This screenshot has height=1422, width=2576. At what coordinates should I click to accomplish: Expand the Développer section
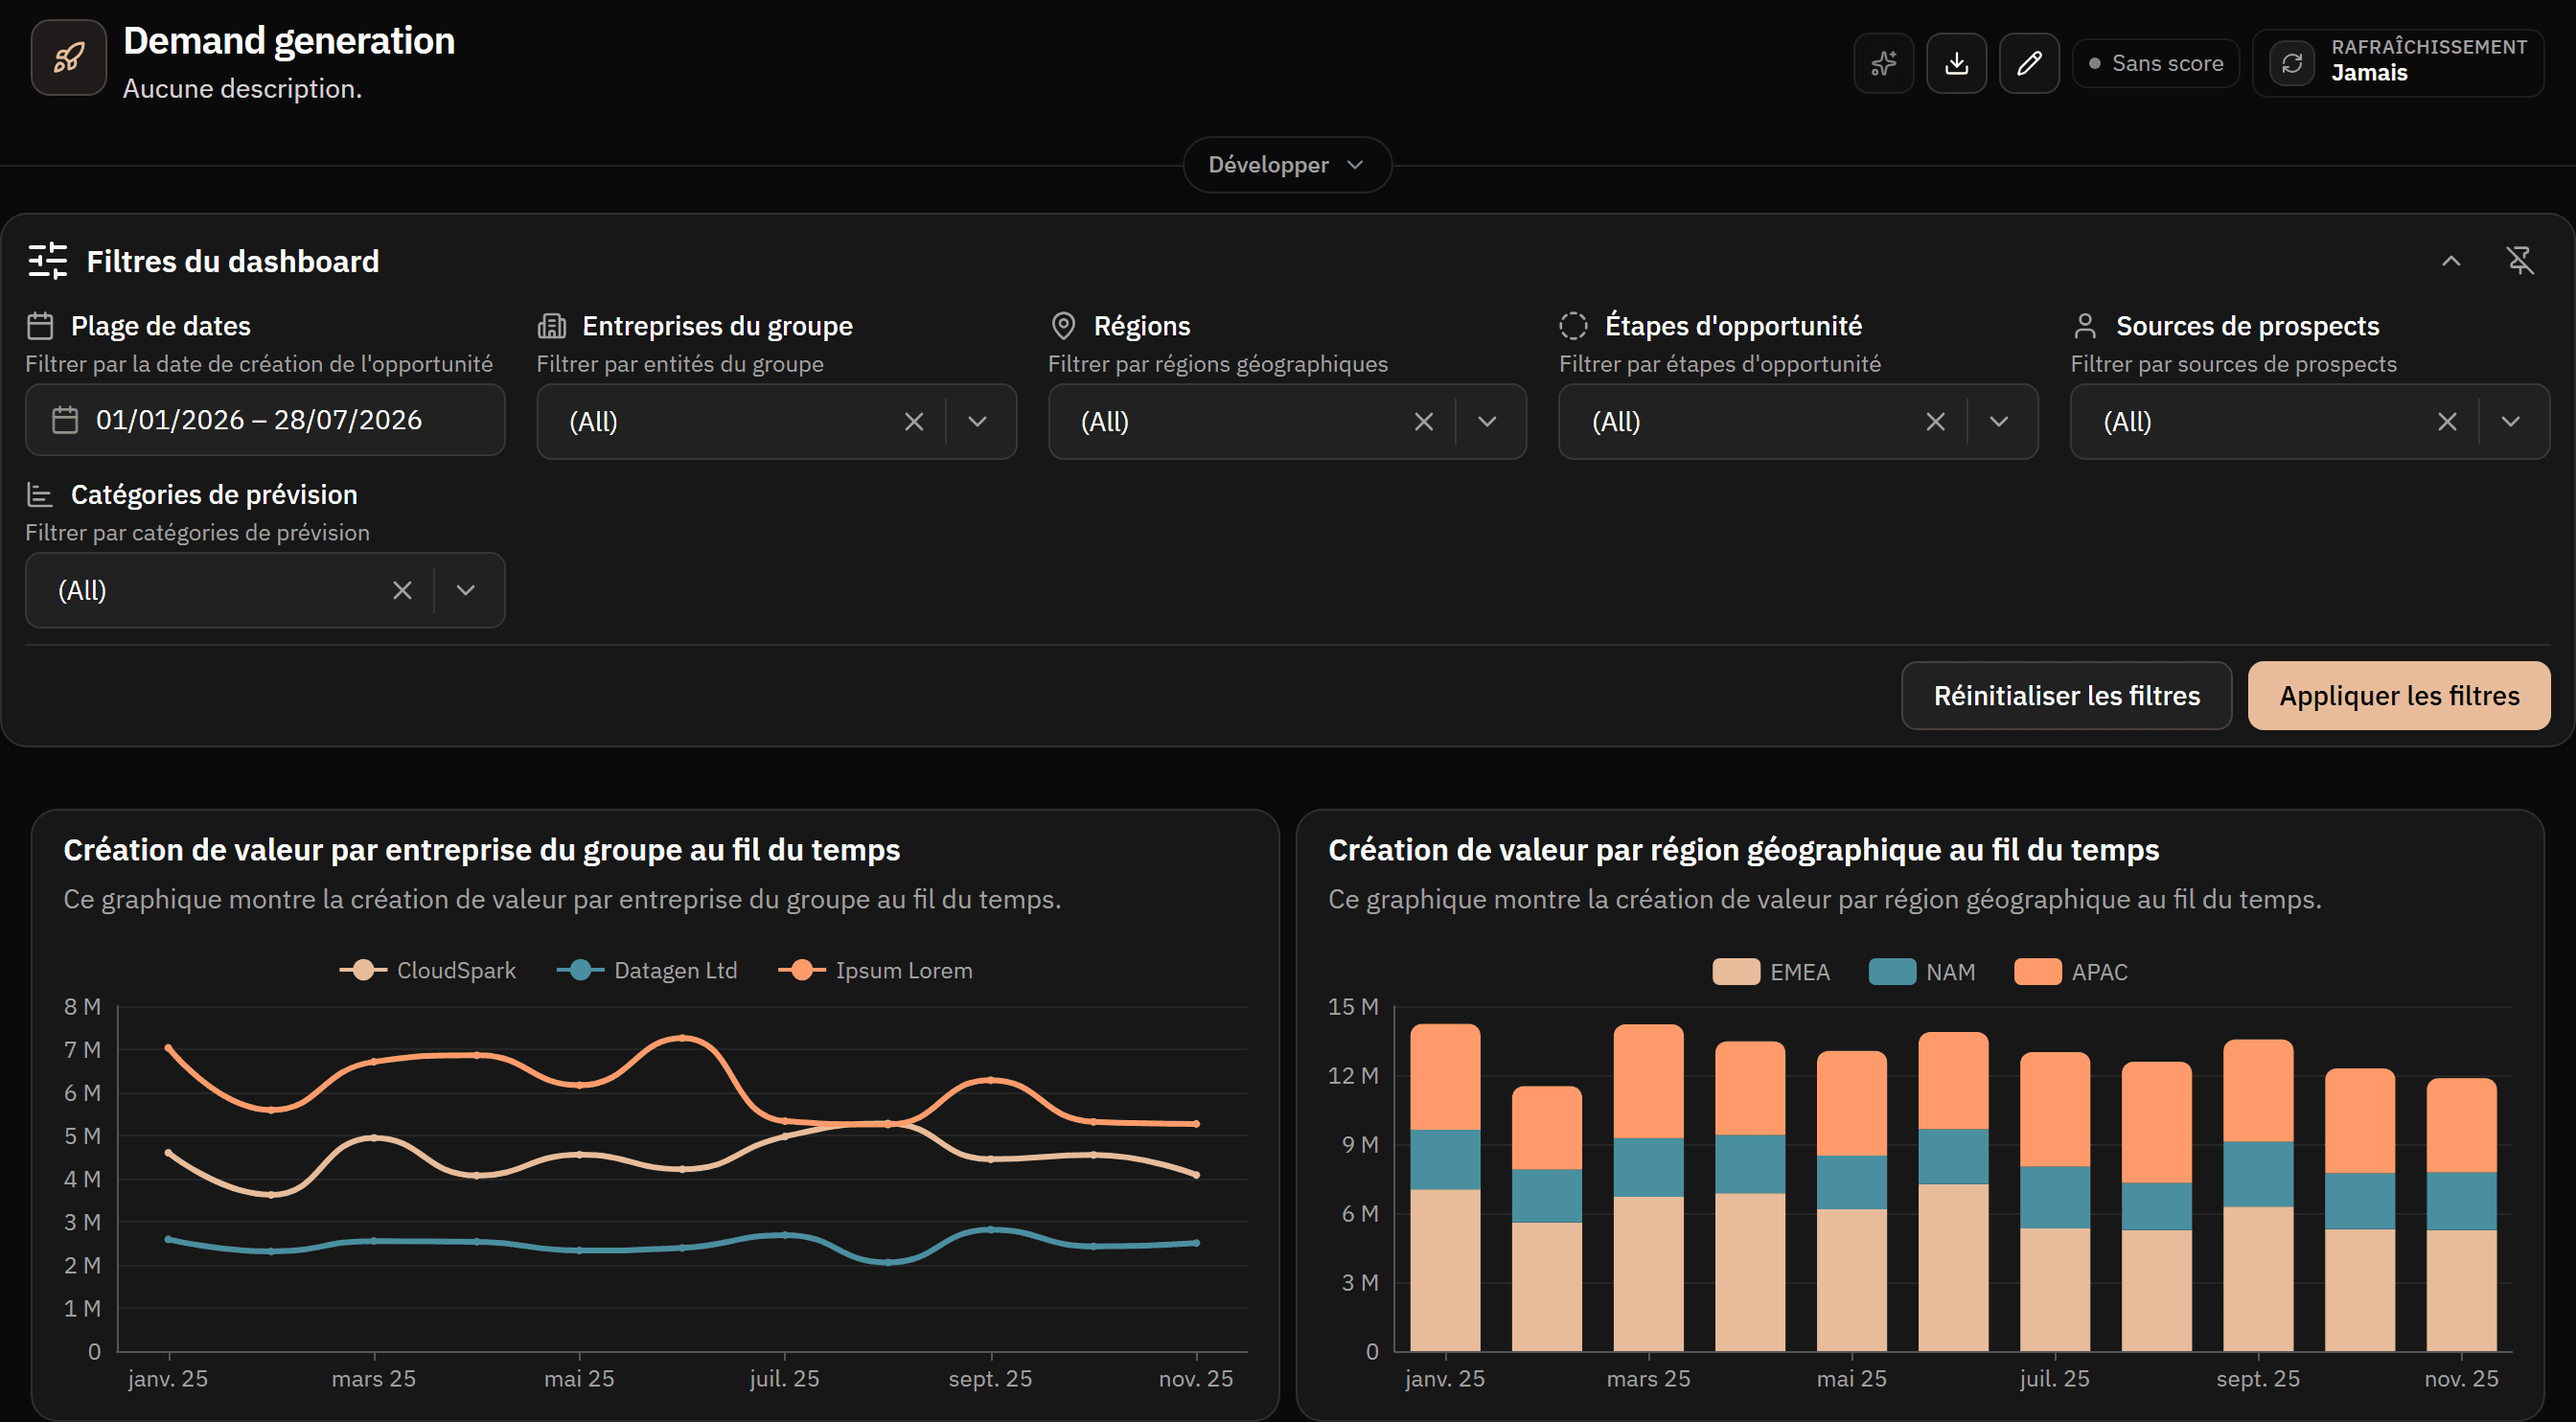[1287, 165]
